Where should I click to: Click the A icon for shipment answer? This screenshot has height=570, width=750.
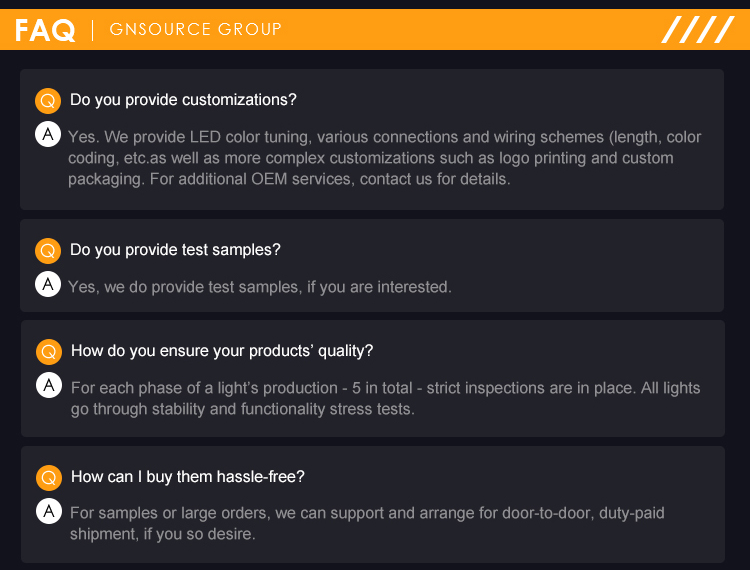[49, 511]
